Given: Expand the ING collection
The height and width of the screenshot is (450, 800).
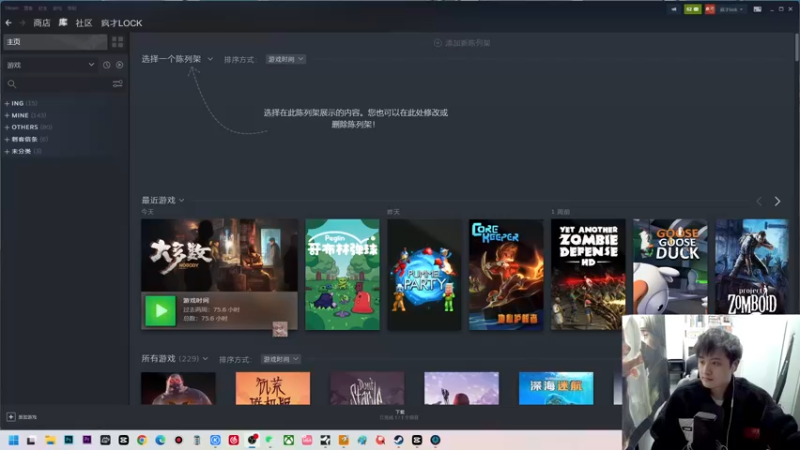Looking at the screenshot, I should [x=21, y=103].
